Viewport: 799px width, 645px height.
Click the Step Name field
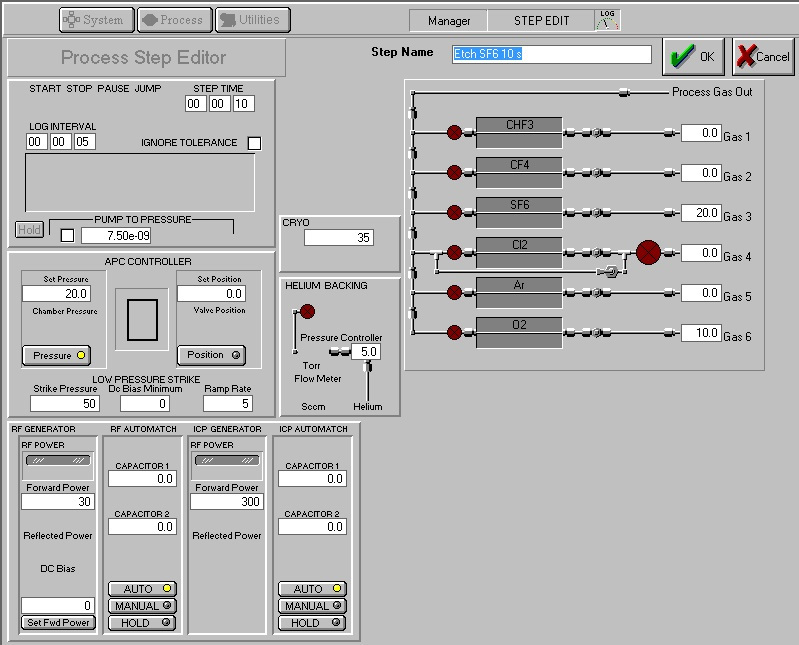coord(552,54)
